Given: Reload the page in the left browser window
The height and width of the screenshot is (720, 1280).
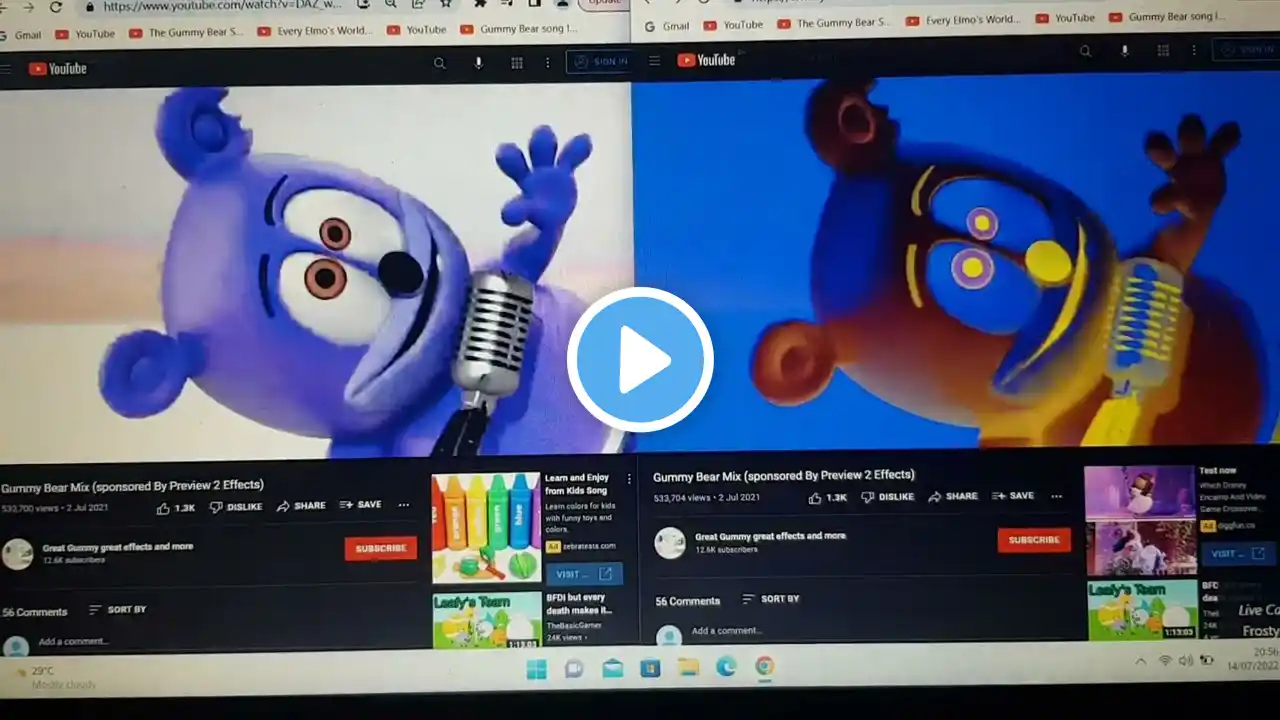Looking at the screenshot, I should (56, 7).
